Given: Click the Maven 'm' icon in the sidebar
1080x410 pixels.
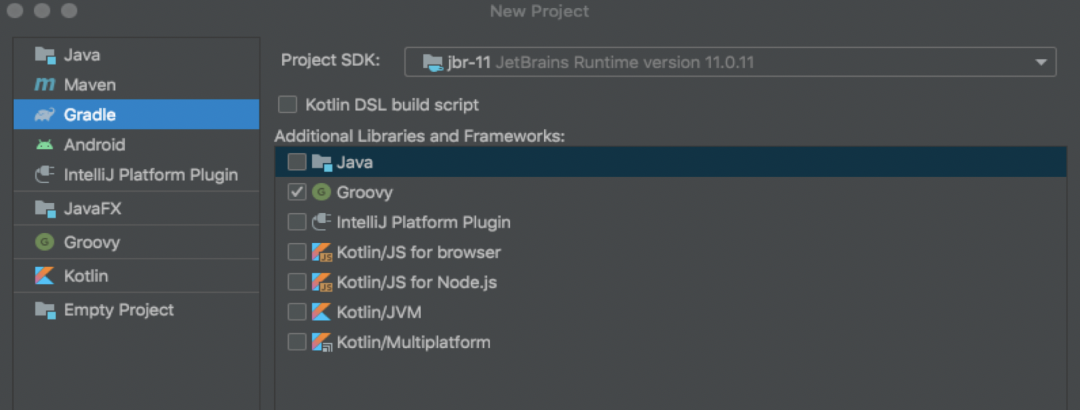Looking at the screenshot, I should pos(45,85).
